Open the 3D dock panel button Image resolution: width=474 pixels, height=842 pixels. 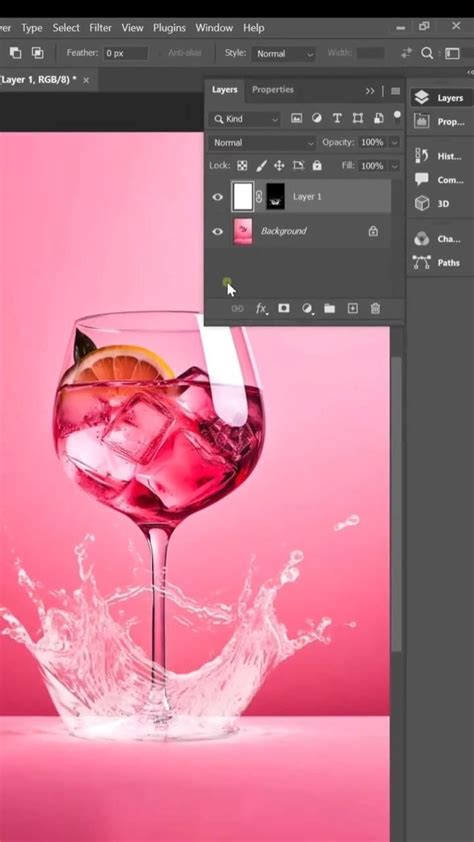click(441, 204)
